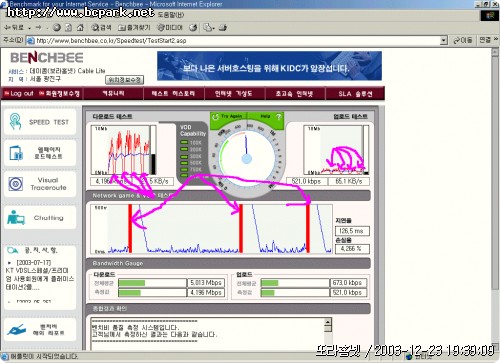Open the Help (도움말) menu

pyautogui.click(x=170, y=15)
